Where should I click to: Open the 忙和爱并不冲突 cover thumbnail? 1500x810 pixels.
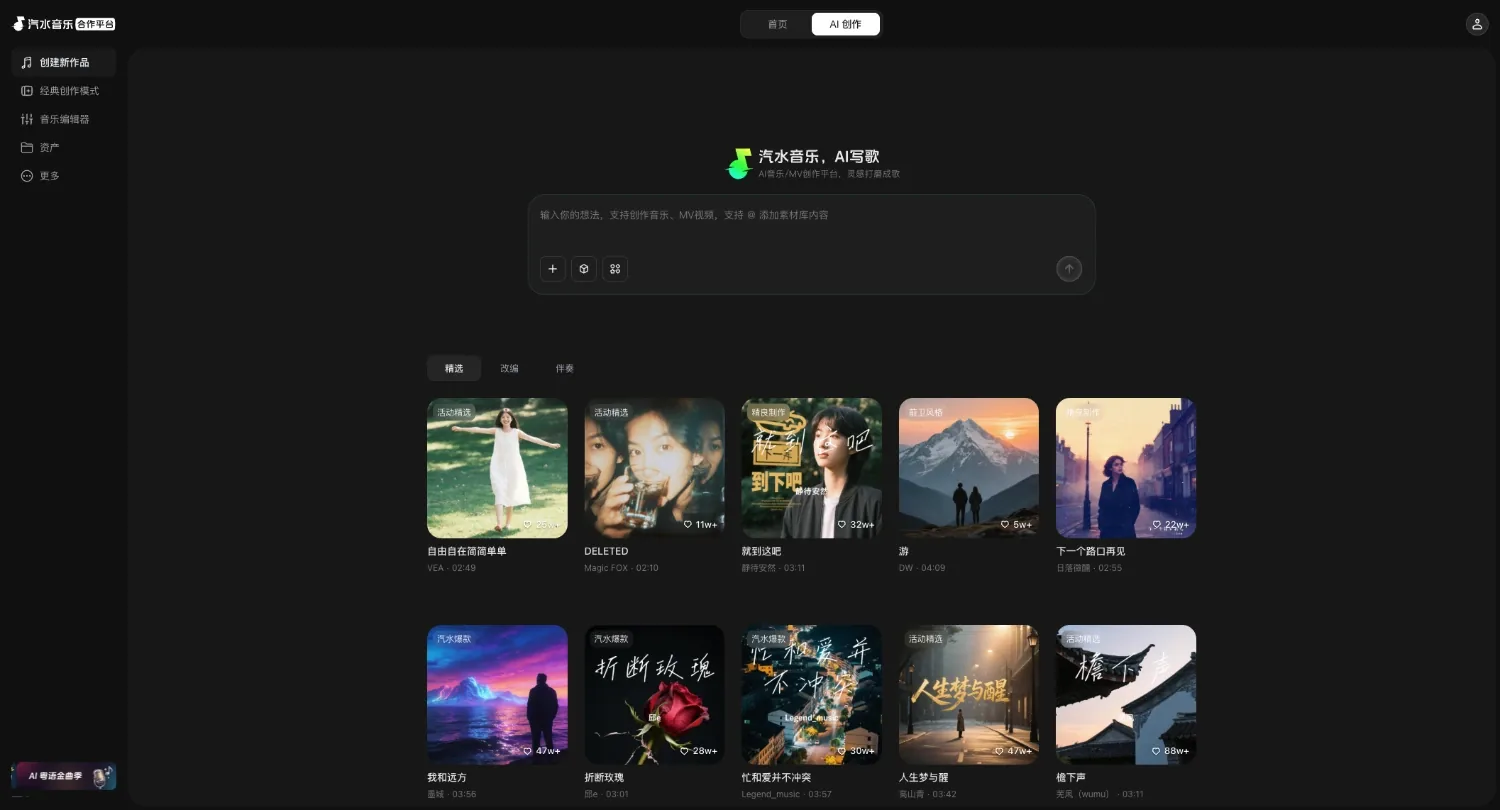click(812, 695)
